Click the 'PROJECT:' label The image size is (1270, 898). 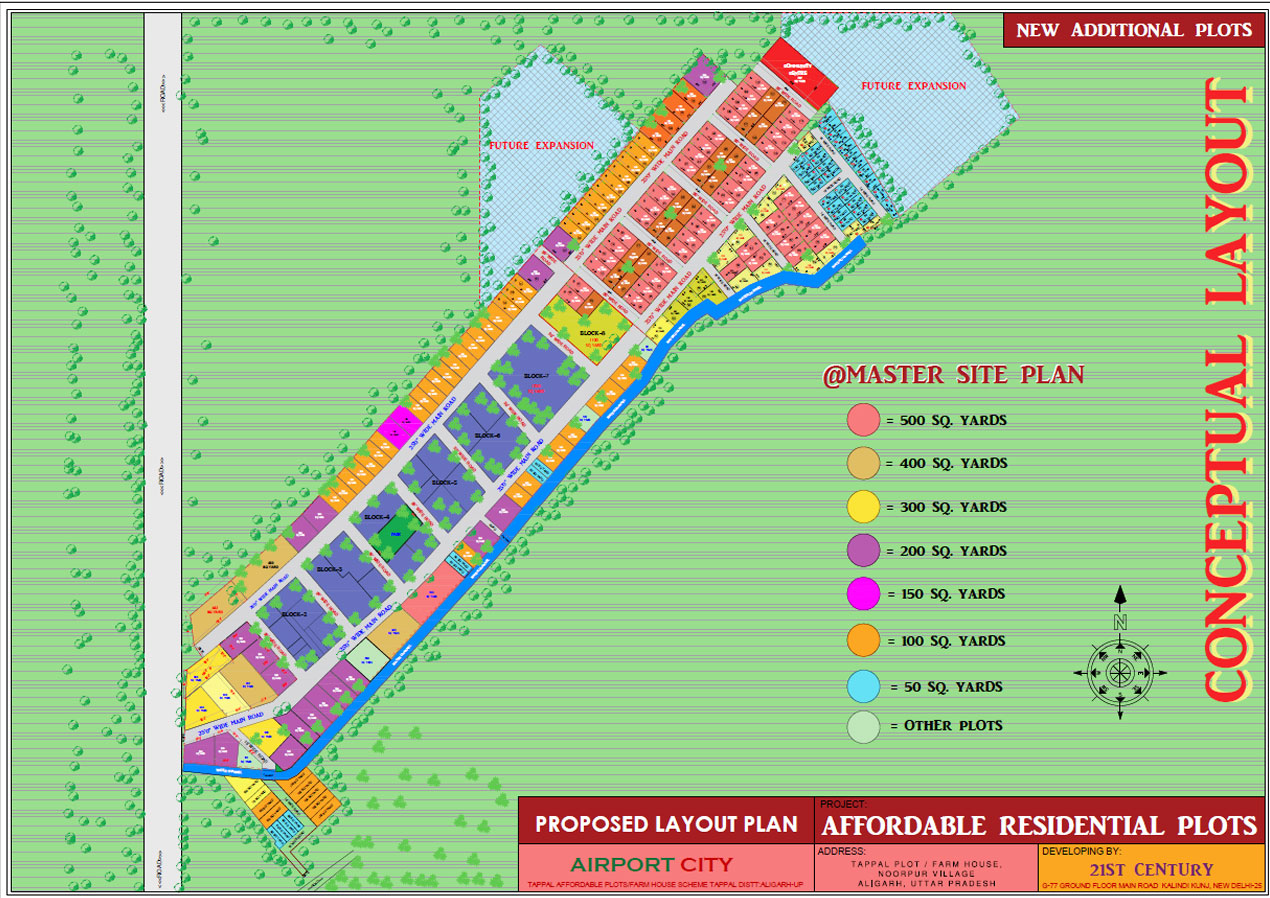point(844,803)
